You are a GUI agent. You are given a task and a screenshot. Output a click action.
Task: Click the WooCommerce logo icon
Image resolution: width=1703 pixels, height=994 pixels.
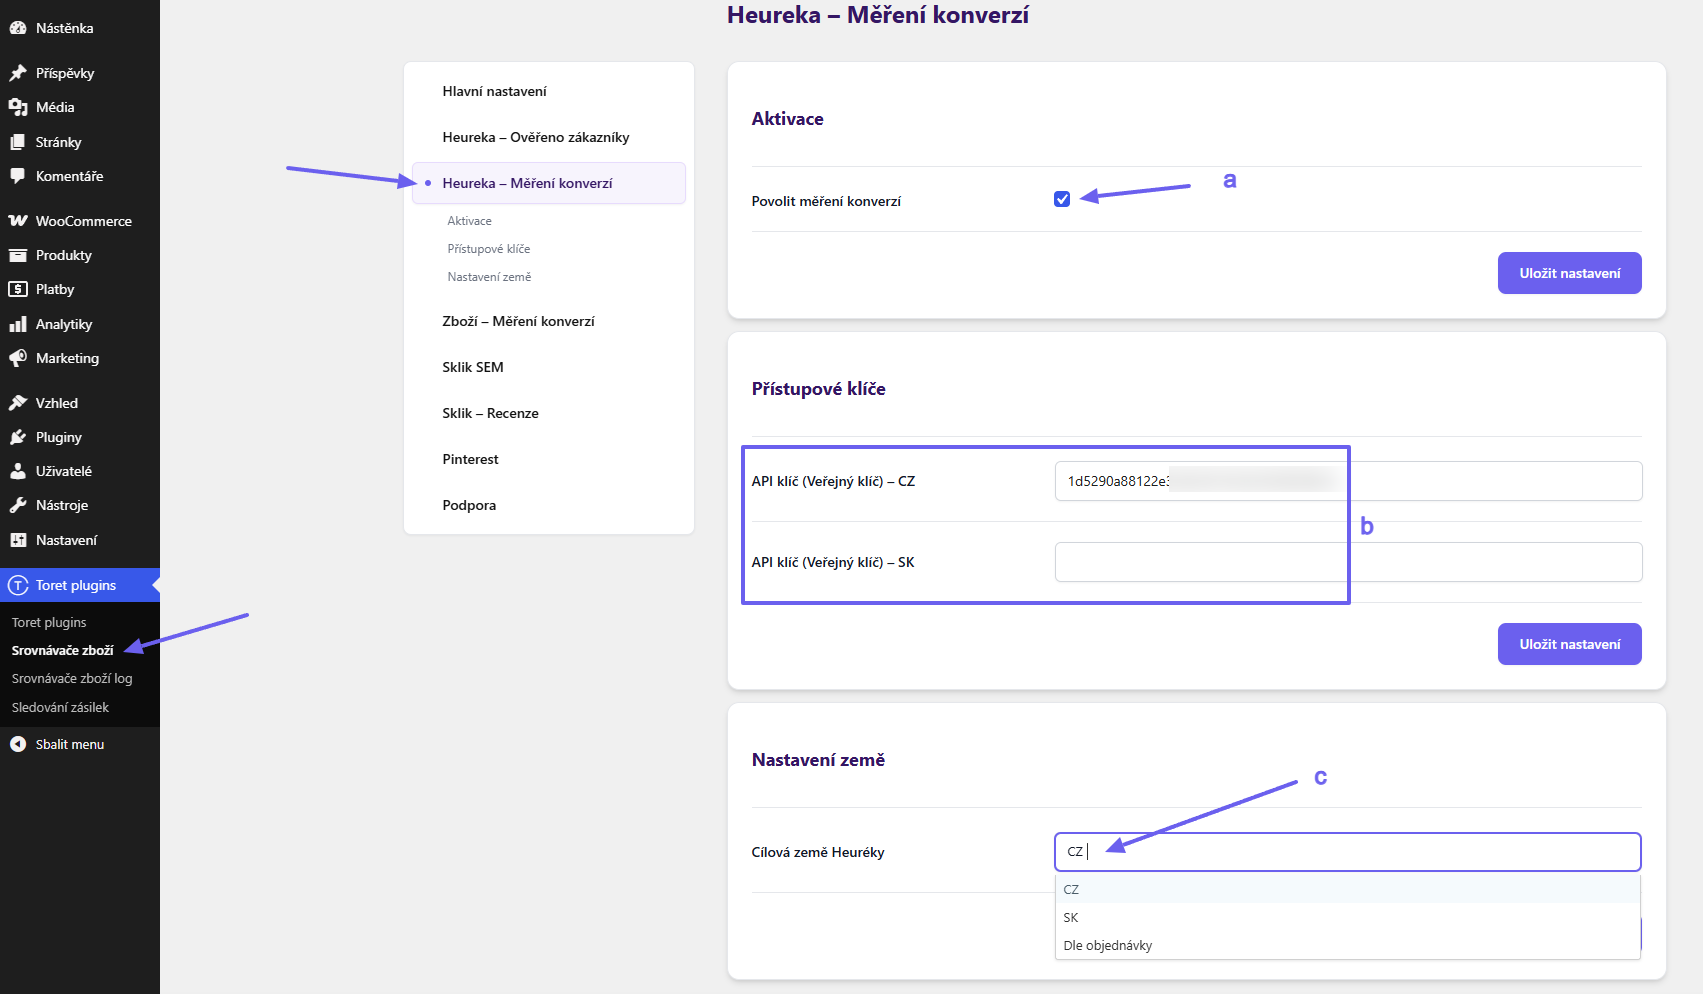tap(18, 221)
